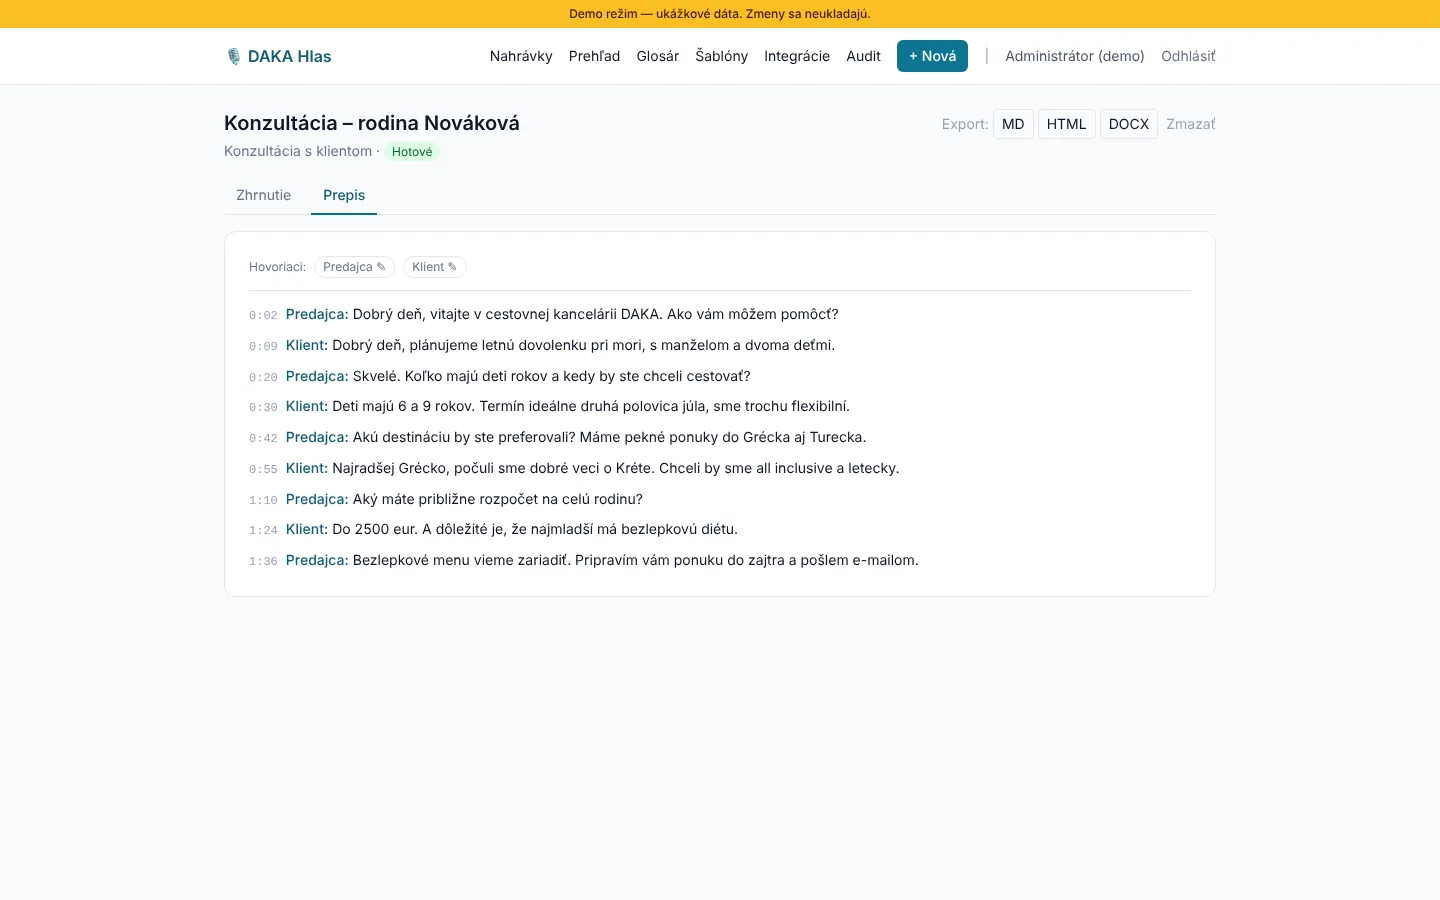
Task: Click the Odhlásiť logout link
Action: [1188, 56]
